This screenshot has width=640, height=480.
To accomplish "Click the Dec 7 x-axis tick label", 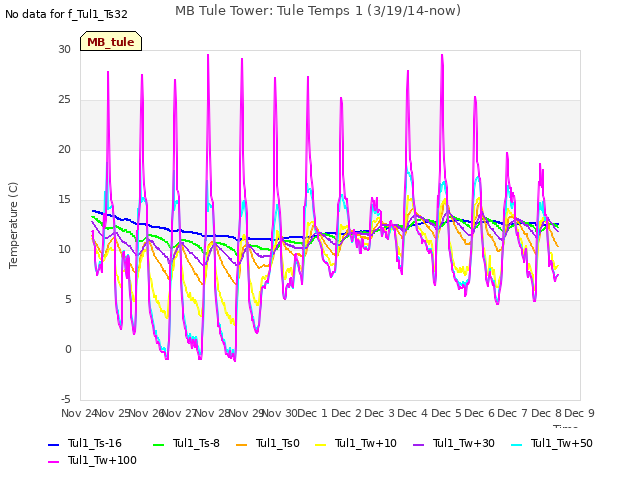I will tap(512, 413).
